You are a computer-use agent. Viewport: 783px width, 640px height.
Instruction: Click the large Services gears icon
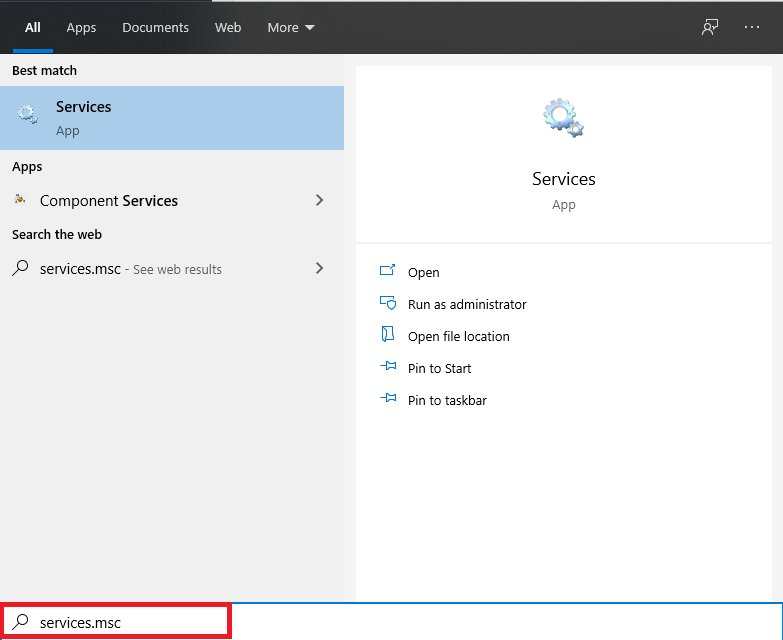coord(563,118)
